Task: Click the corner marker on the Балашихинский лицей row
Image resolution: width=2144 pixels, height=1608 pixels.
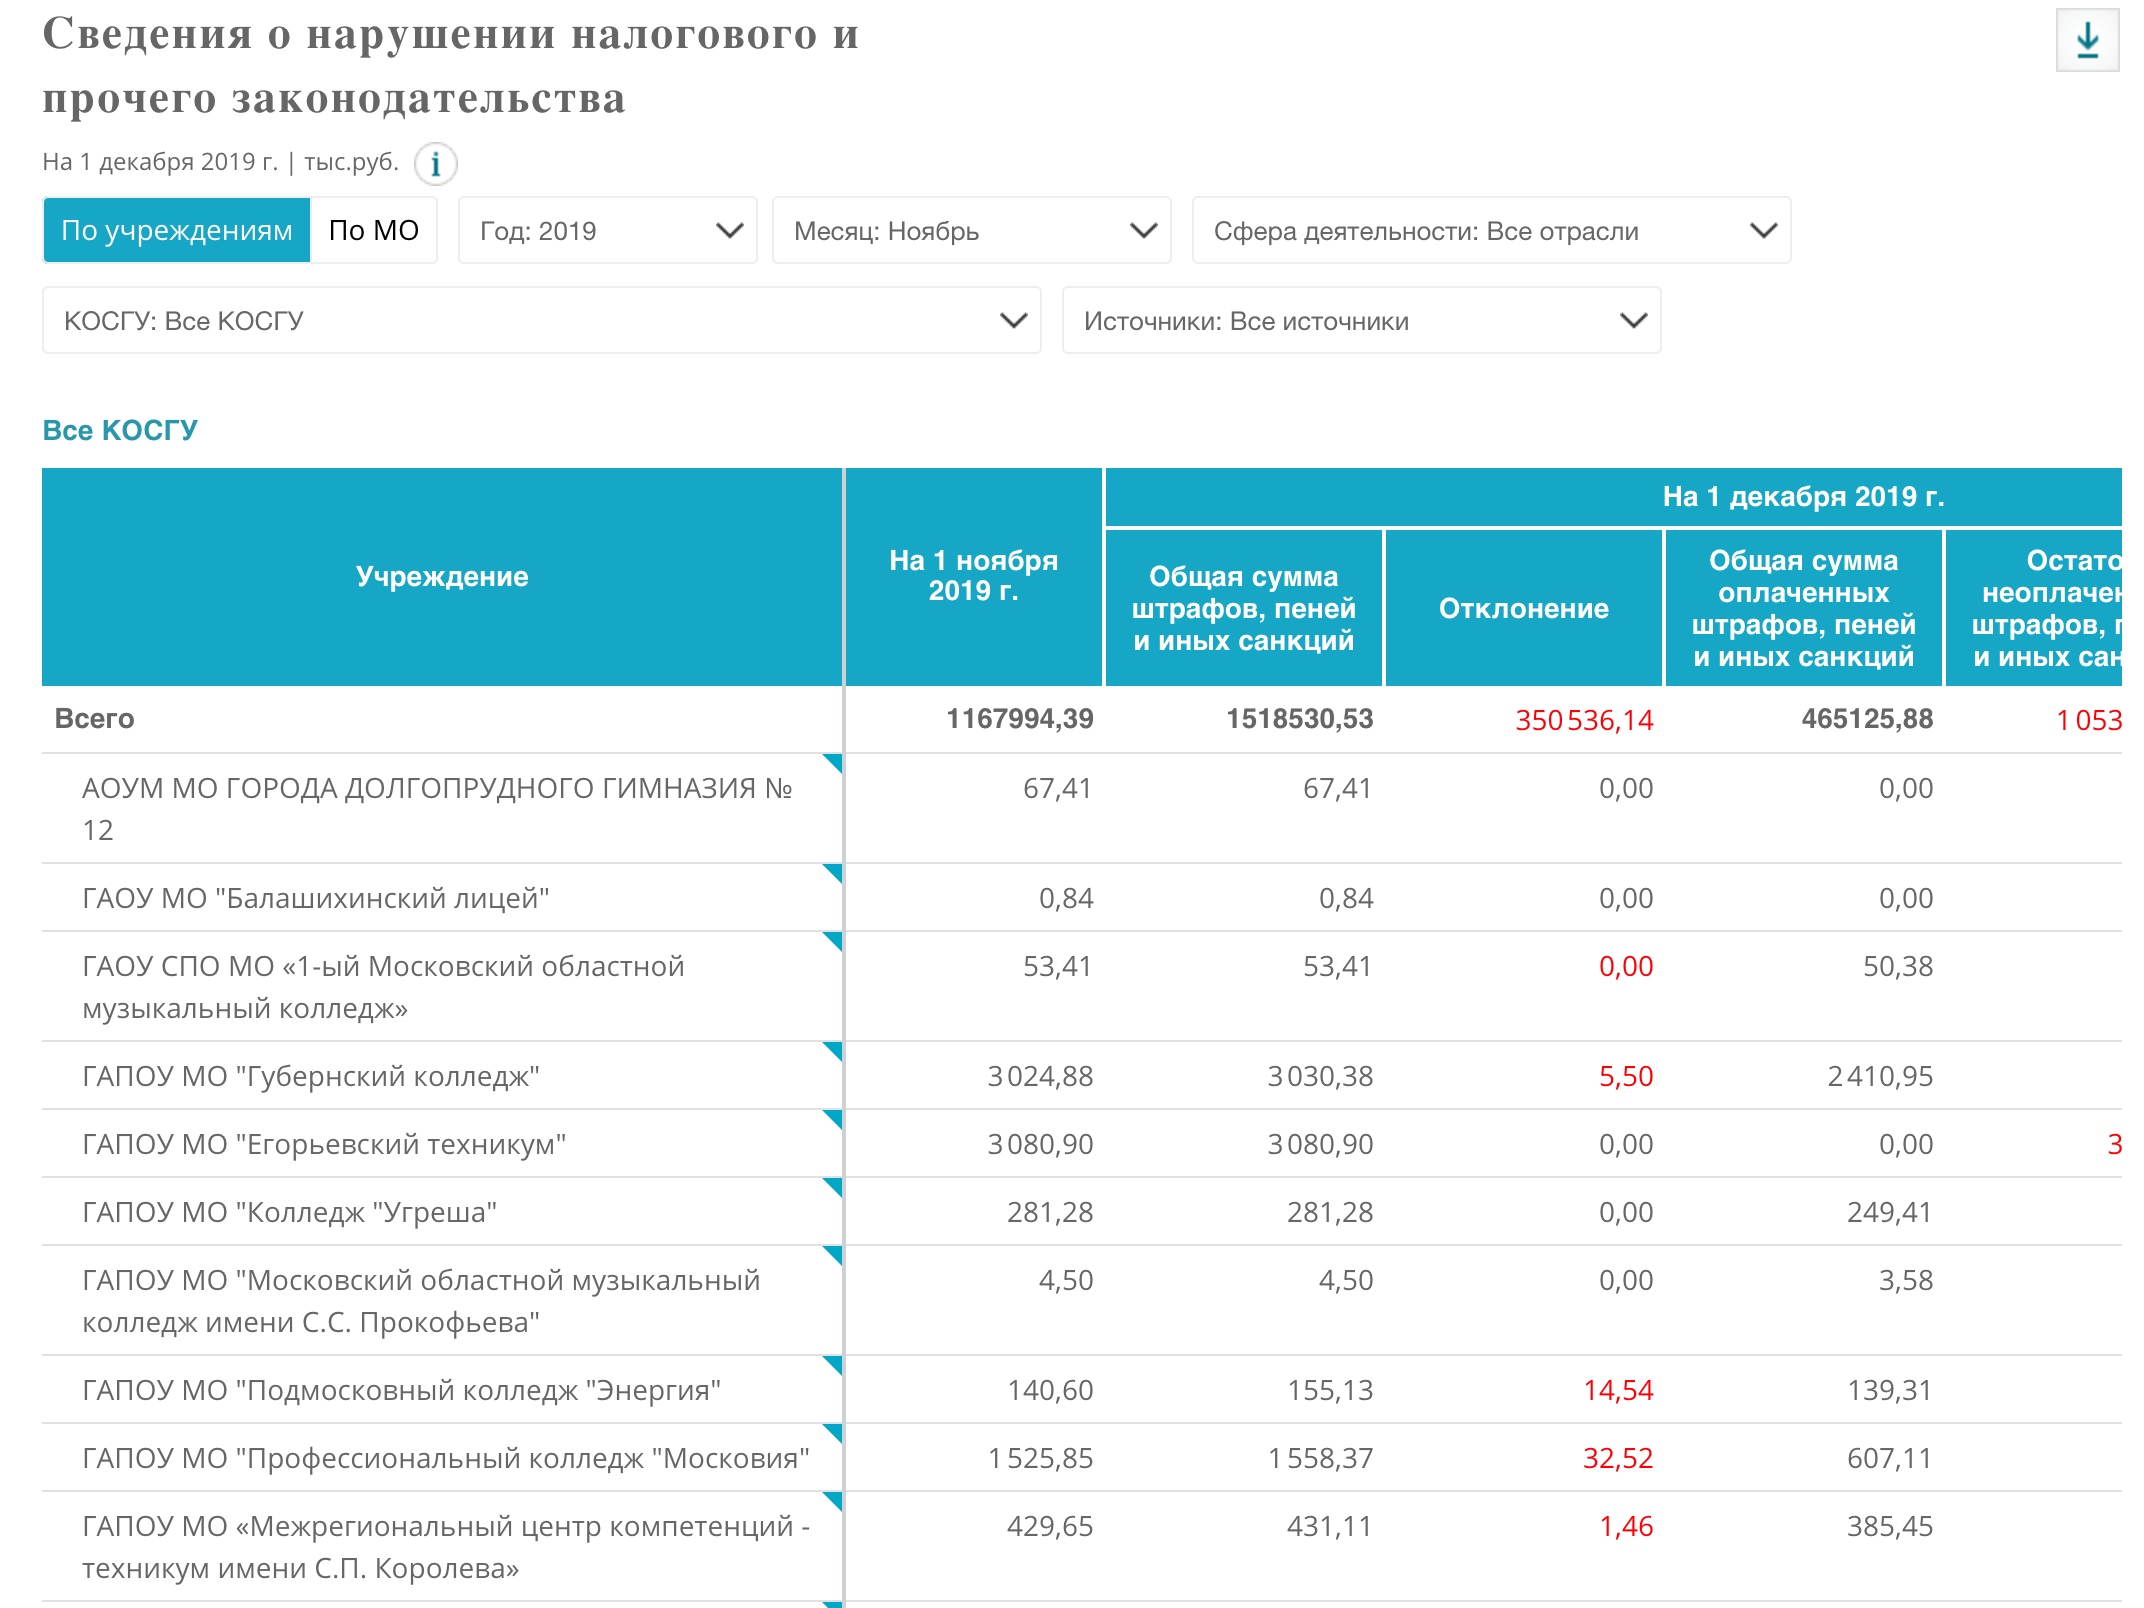Action: [x=832, y=874]
